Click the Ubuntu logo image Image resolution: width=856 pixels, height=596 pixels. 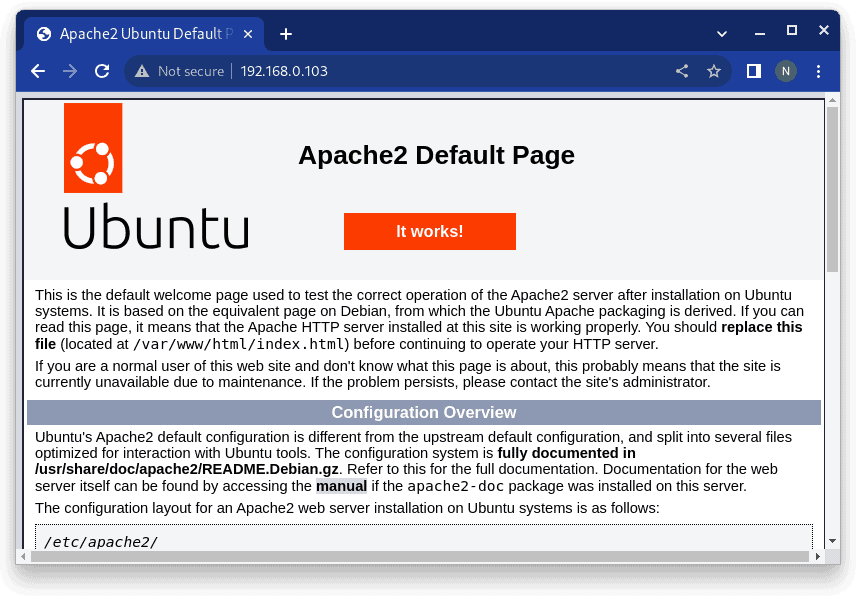click(155, 176)
